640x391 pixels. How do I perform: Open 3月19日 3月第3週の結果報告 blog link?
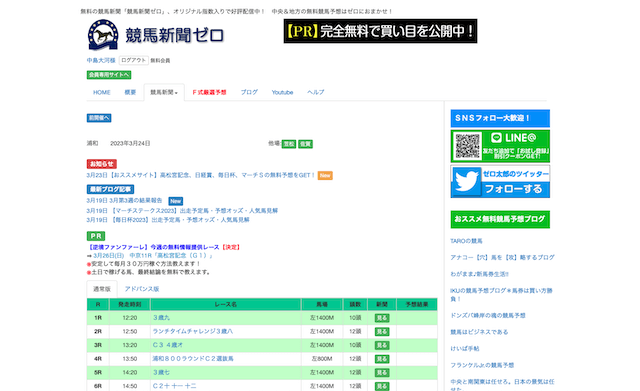pyautogui.click(x=124, y=200)
